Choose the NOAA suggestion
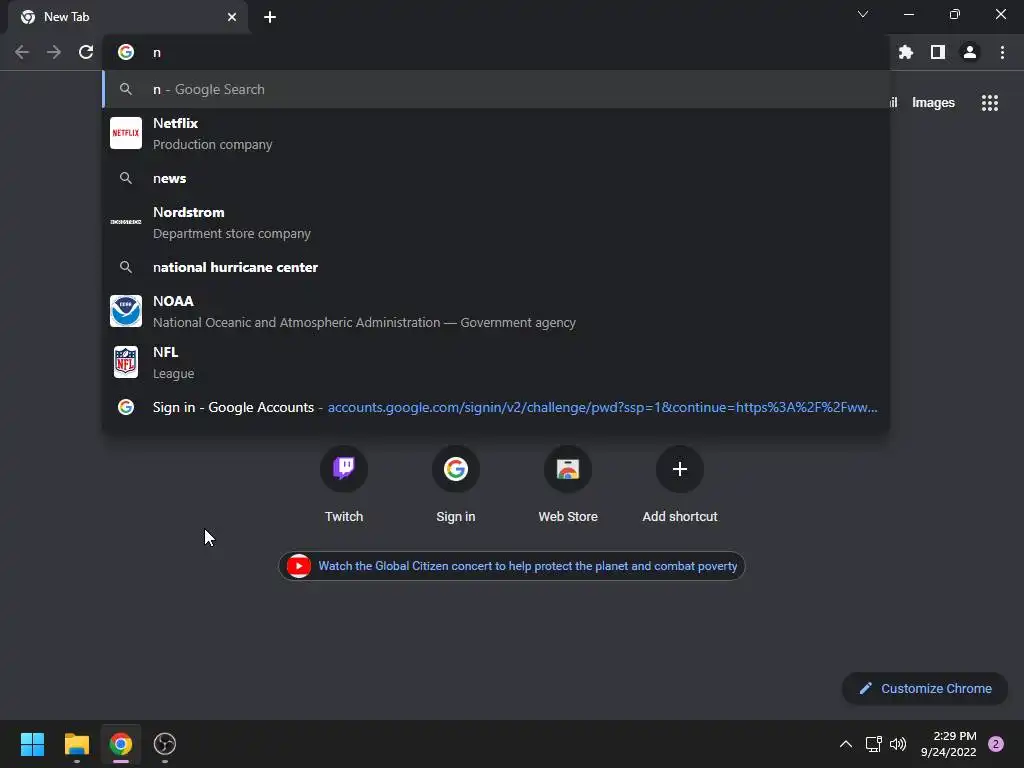The image size is (1024, 768). [x=496, y=311]
